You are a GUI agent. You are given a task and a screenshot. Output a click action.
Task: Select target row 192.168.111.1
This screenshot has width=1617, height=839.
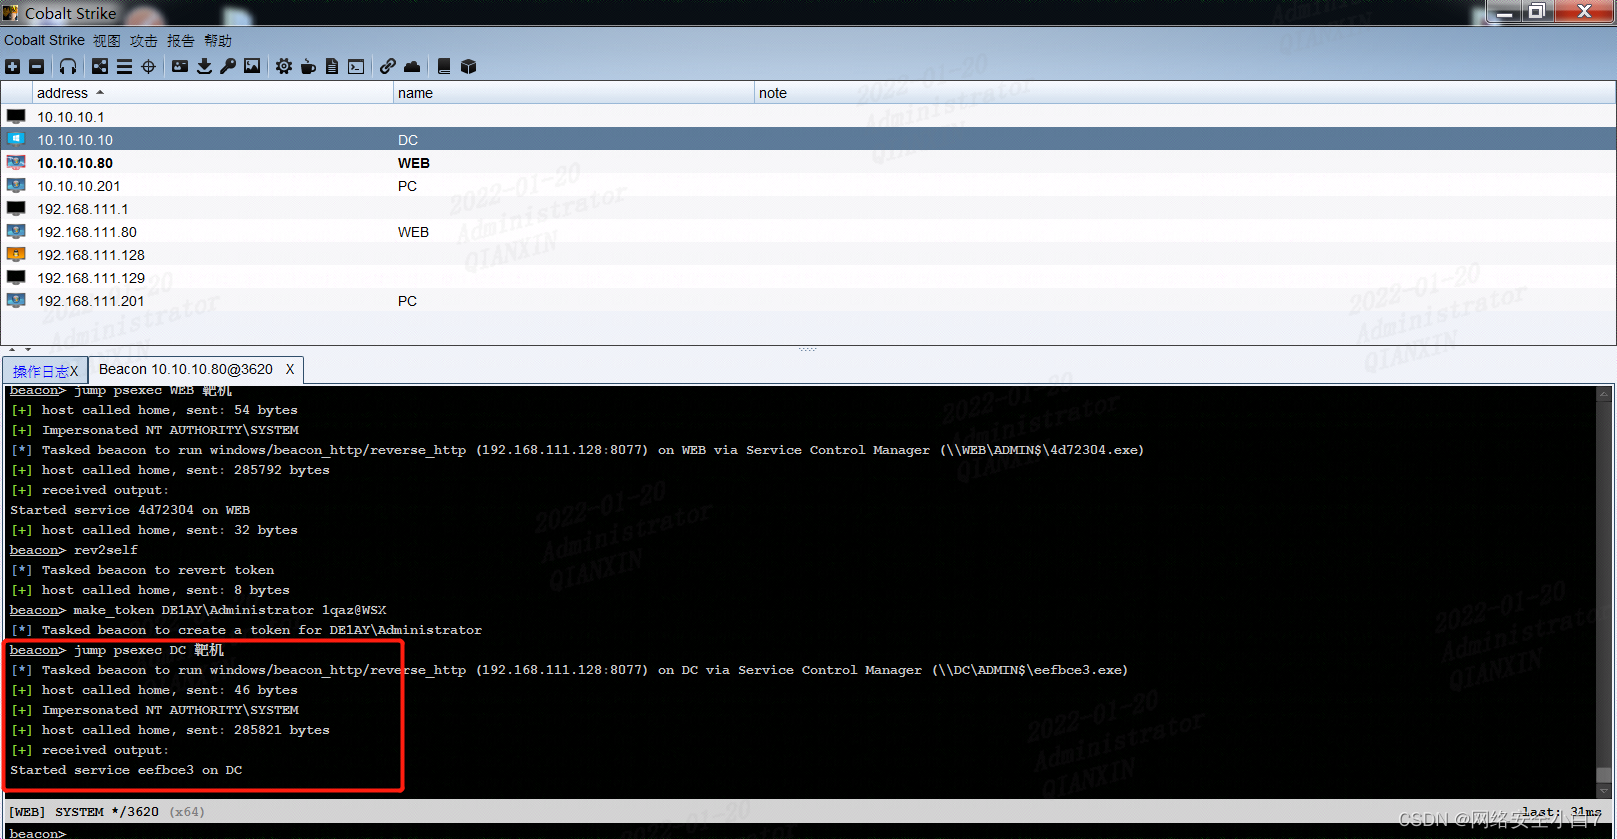[x=808, y=209]
